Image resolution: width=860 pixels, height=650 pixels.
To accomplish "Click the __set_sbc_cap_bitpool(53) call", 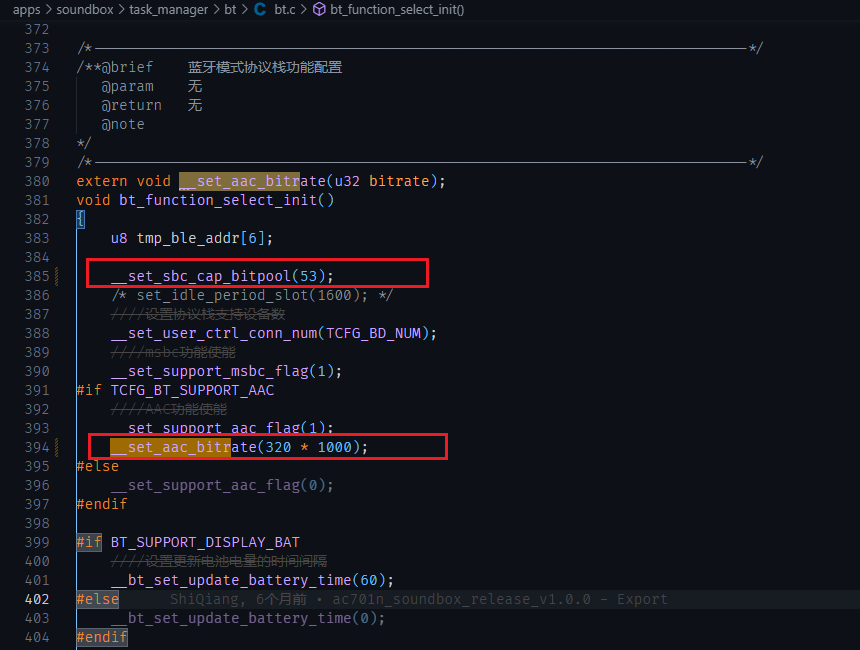I will click(x=222, y=276).
